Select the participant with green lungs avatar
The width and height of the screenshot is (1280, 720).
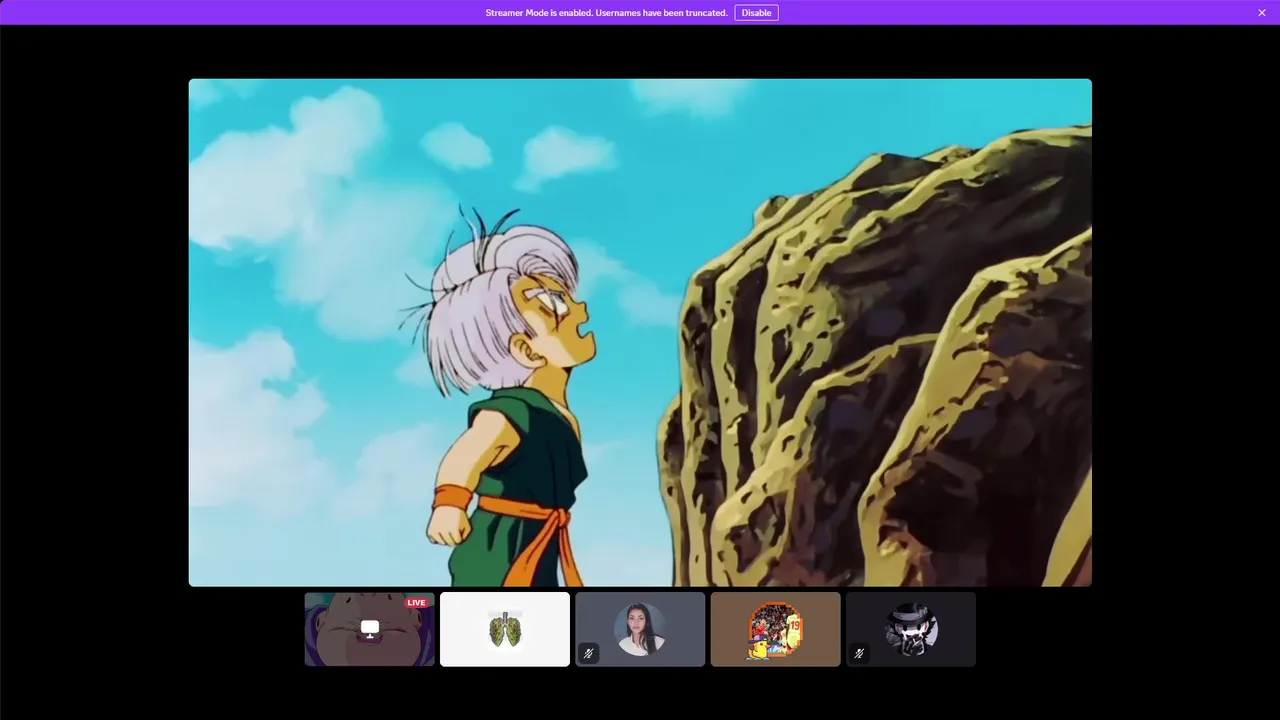(505, 629)
